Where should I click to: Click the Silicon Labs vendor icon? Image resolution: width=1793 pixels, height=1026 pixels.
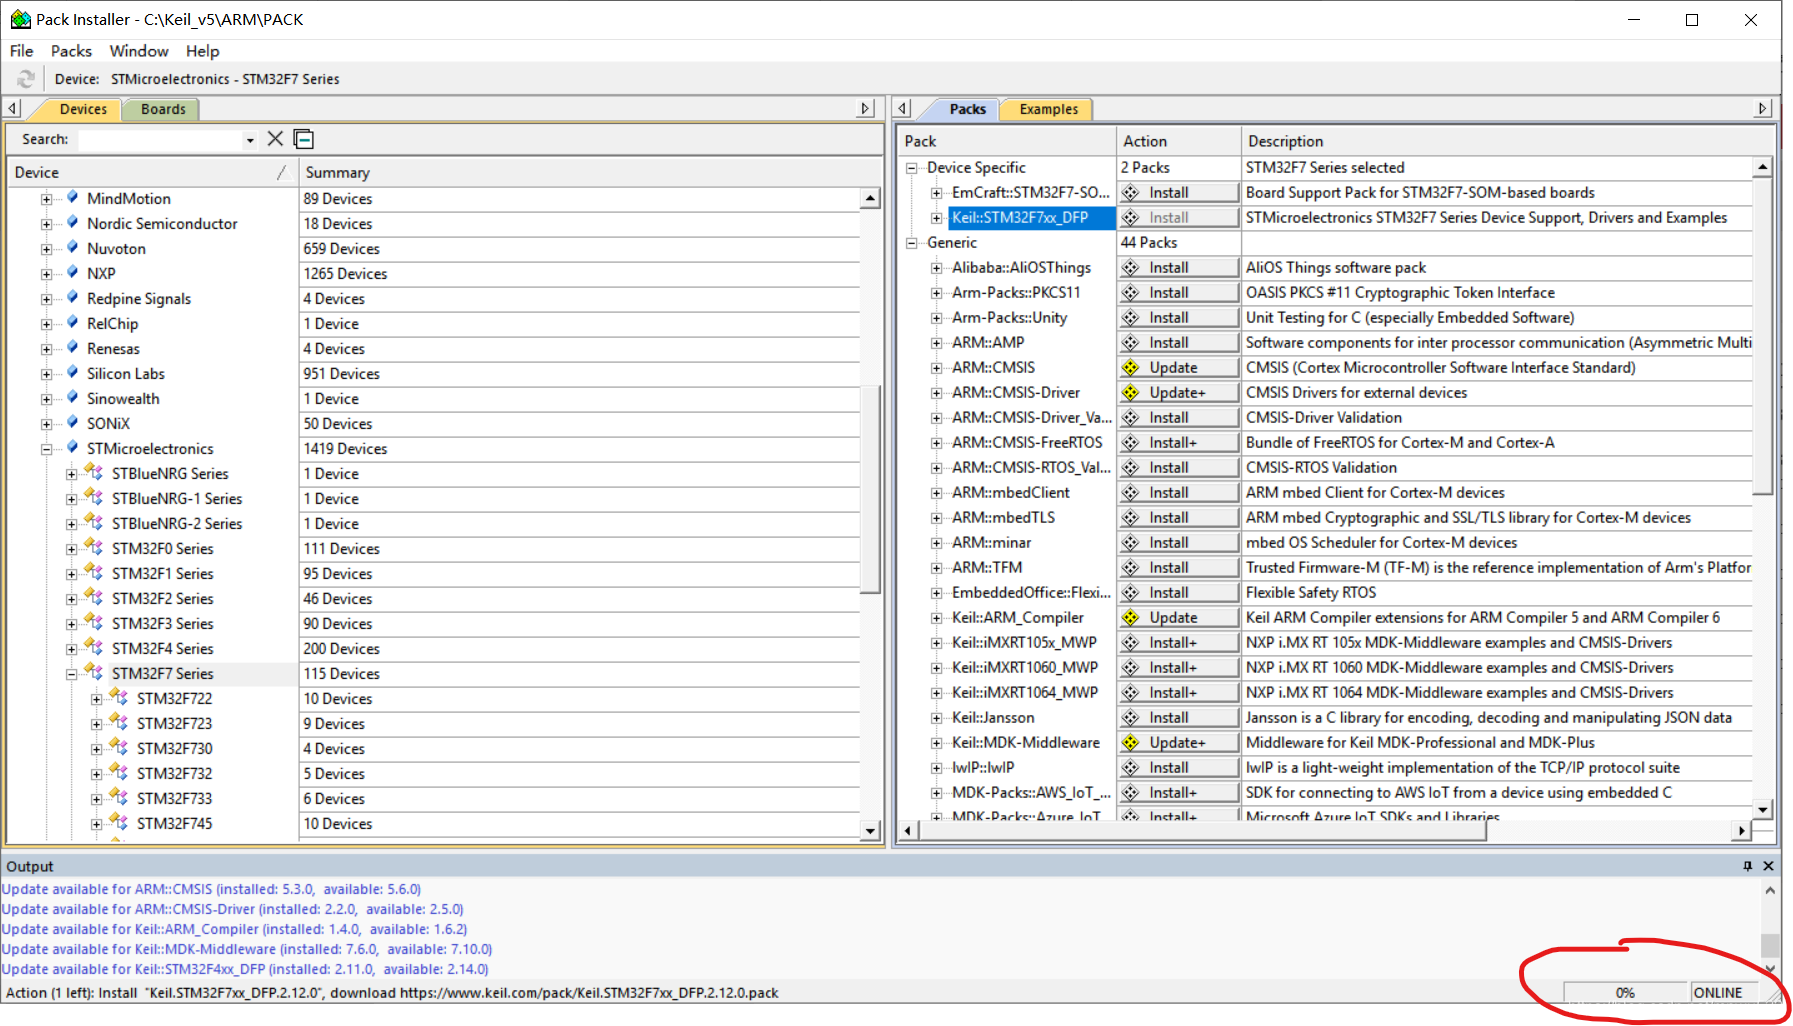72,373
